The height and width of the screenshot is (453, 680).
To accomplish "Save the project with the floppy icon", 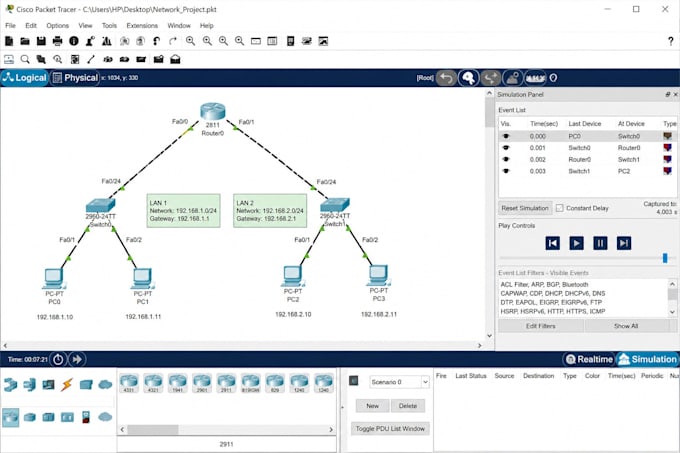I will (x=41, y=41).
